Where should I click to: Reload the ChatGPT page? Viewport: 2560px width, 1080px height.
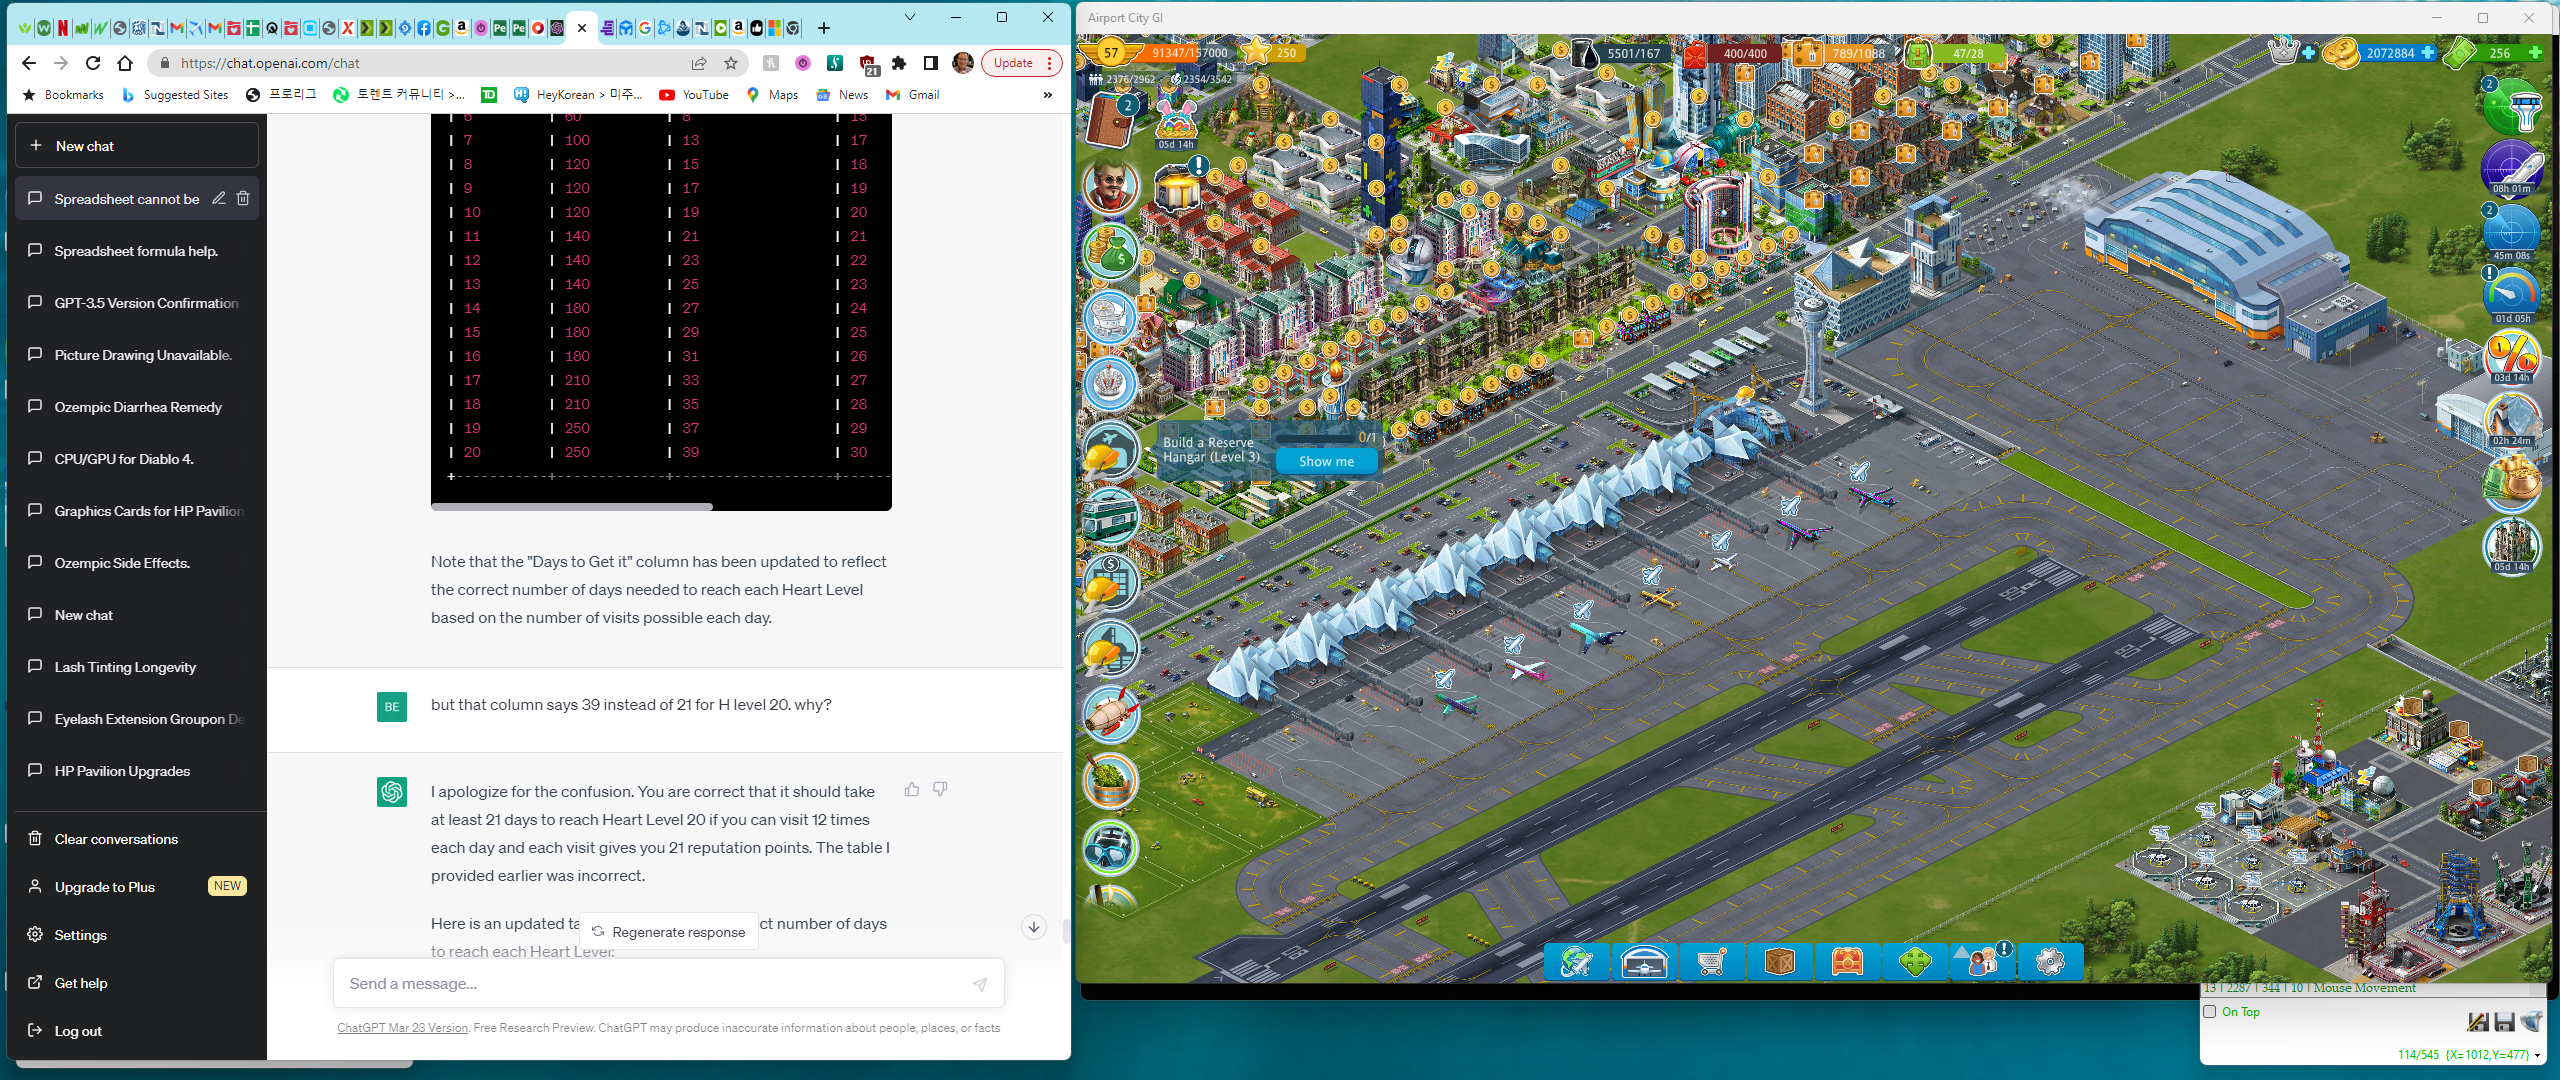pyautogui.click(x=93, y=63)
